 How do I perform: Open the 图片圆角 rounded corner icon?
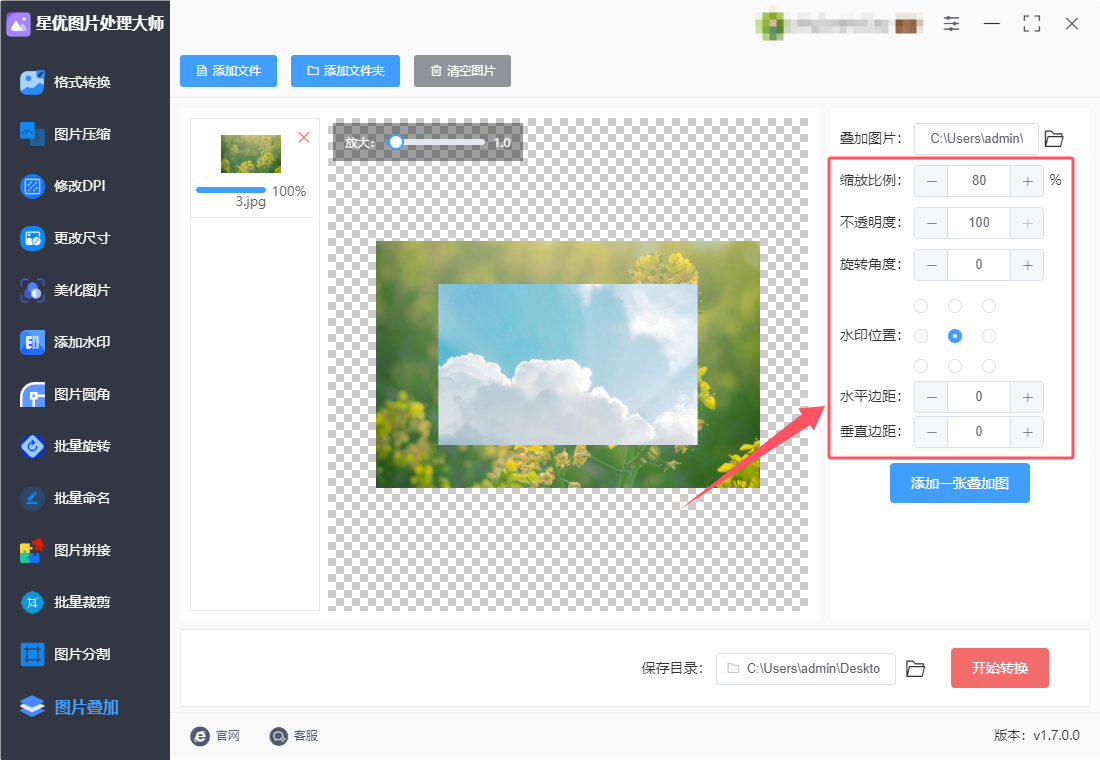click(32, 394)
